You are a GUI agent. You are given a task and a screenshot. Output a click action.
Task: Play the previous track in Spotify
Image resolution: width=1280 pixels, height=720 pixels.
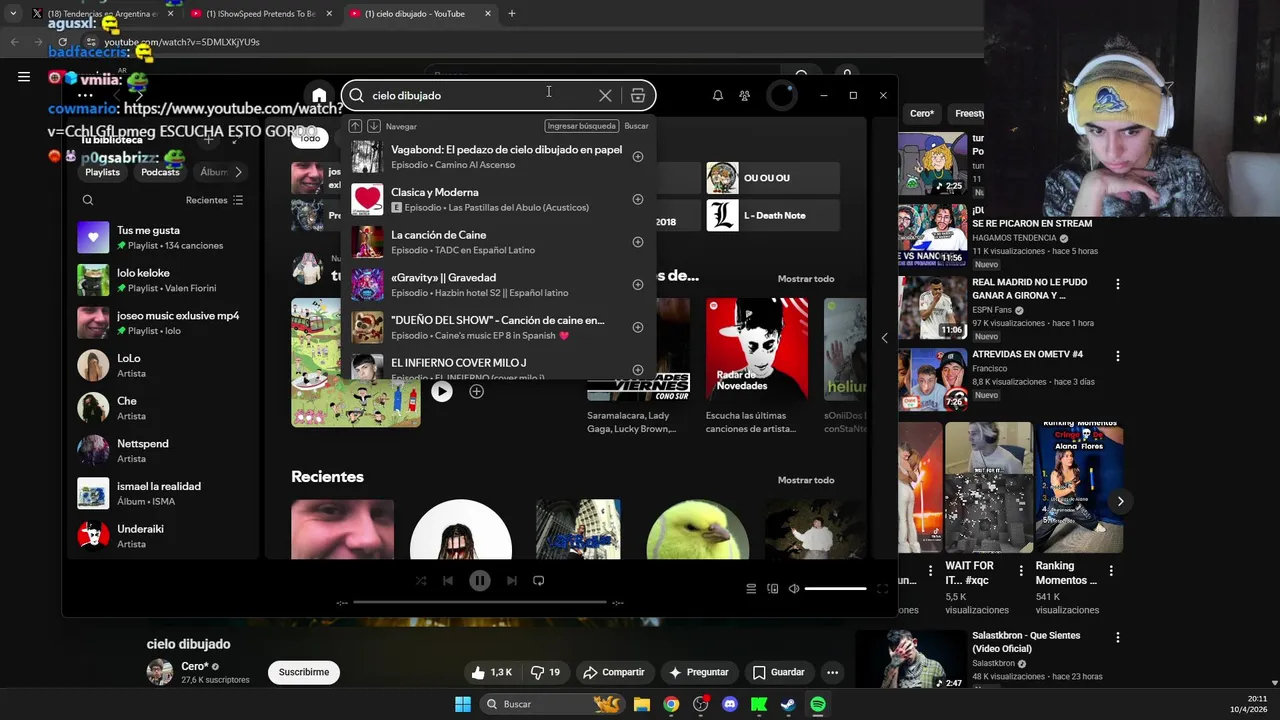point(448,580)
